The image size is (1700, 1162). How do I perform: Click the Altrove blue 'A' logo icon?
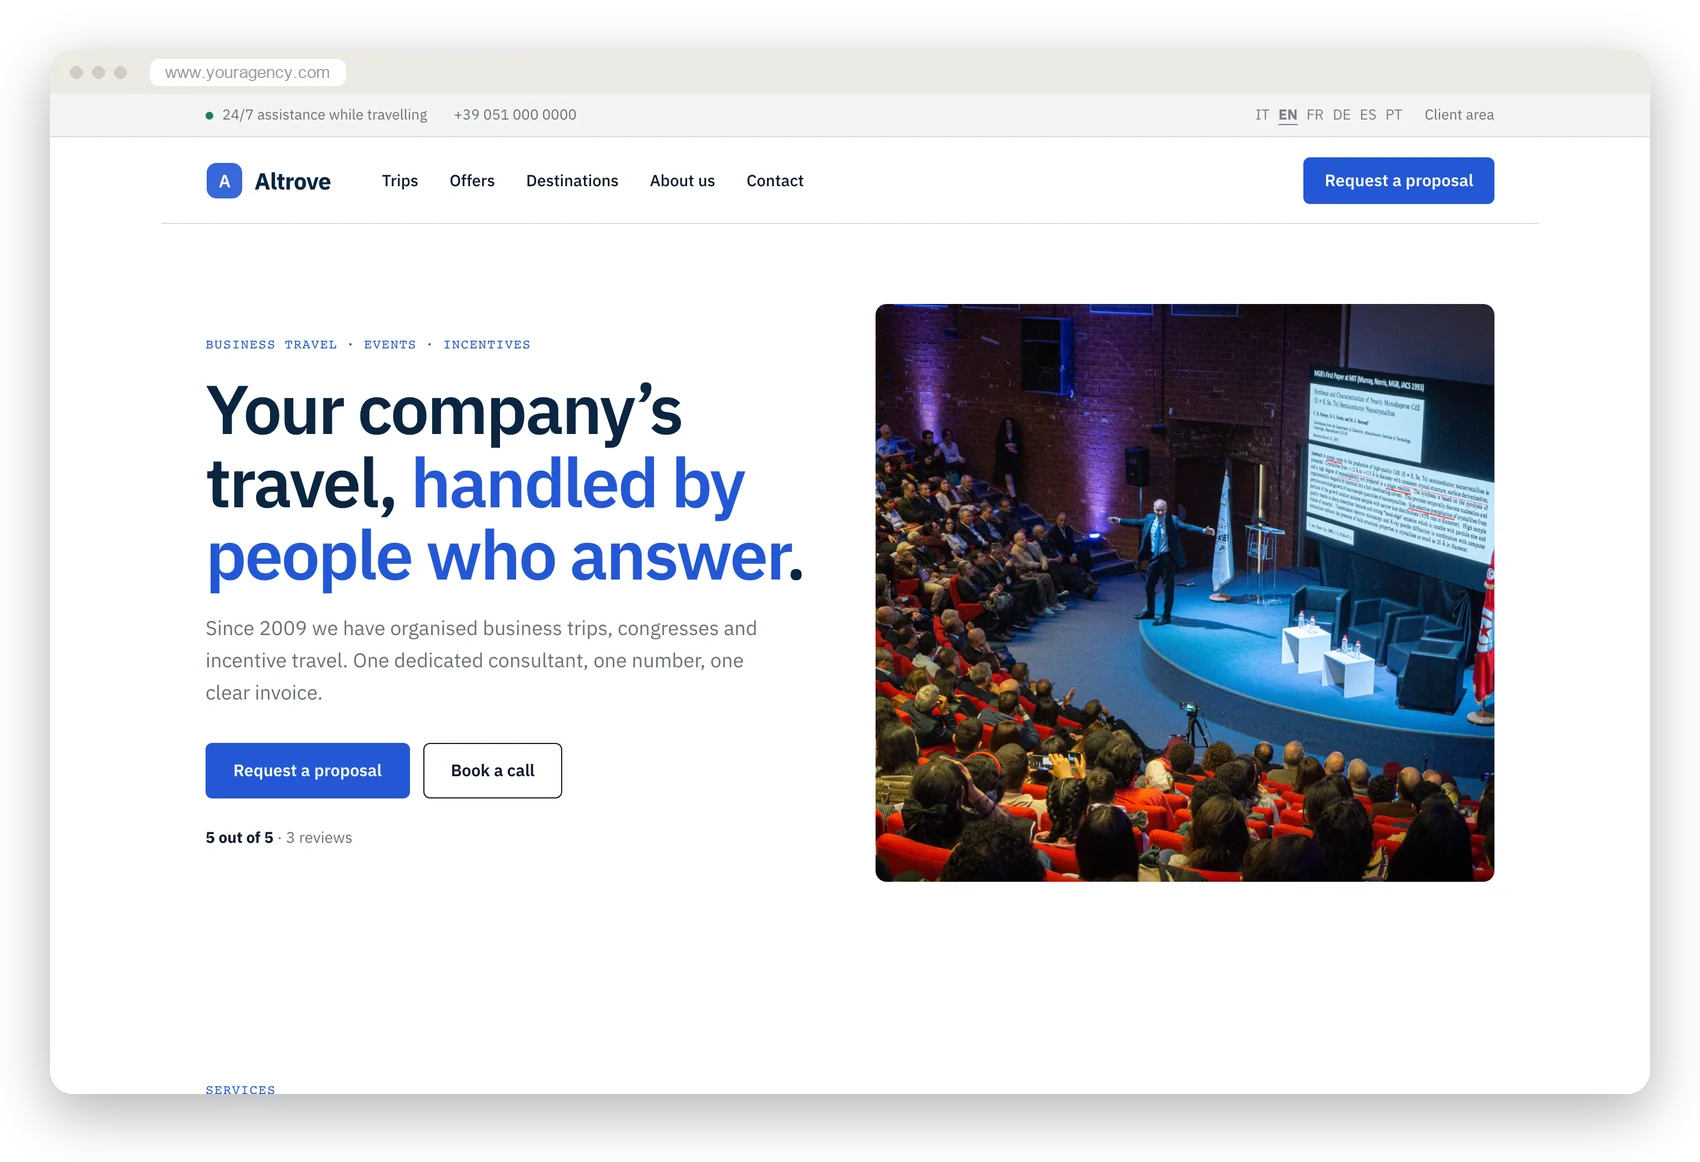(x=224, y=181)
